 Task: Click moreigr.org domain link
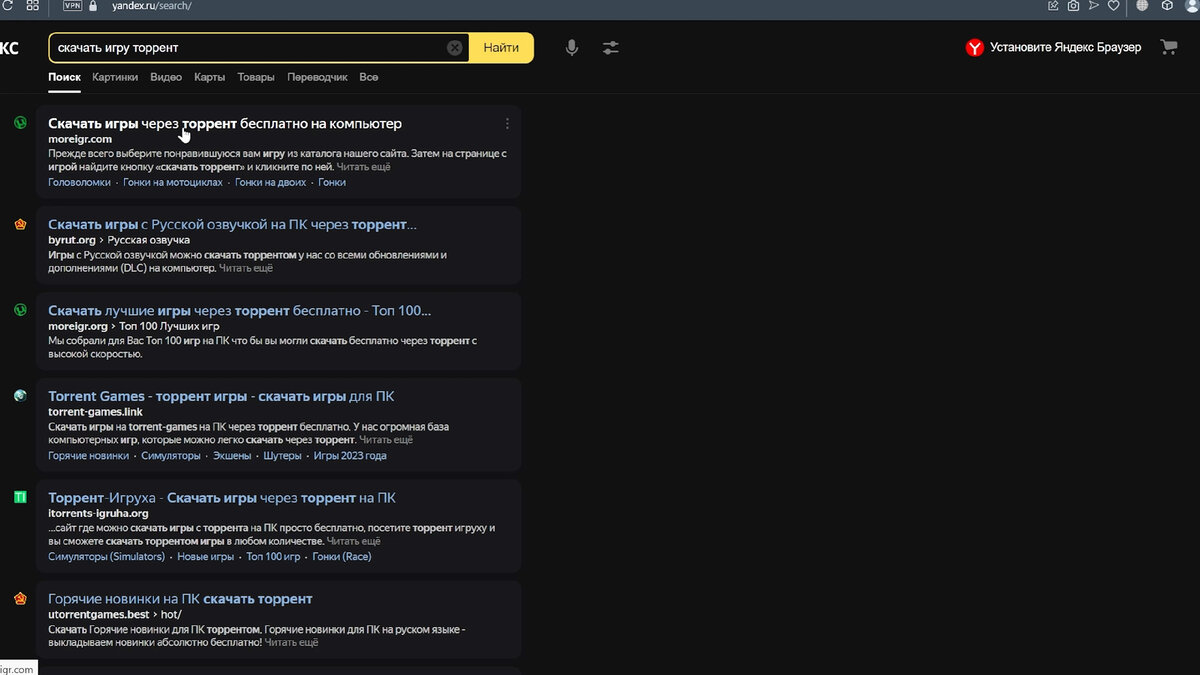[x=78, y=326]
